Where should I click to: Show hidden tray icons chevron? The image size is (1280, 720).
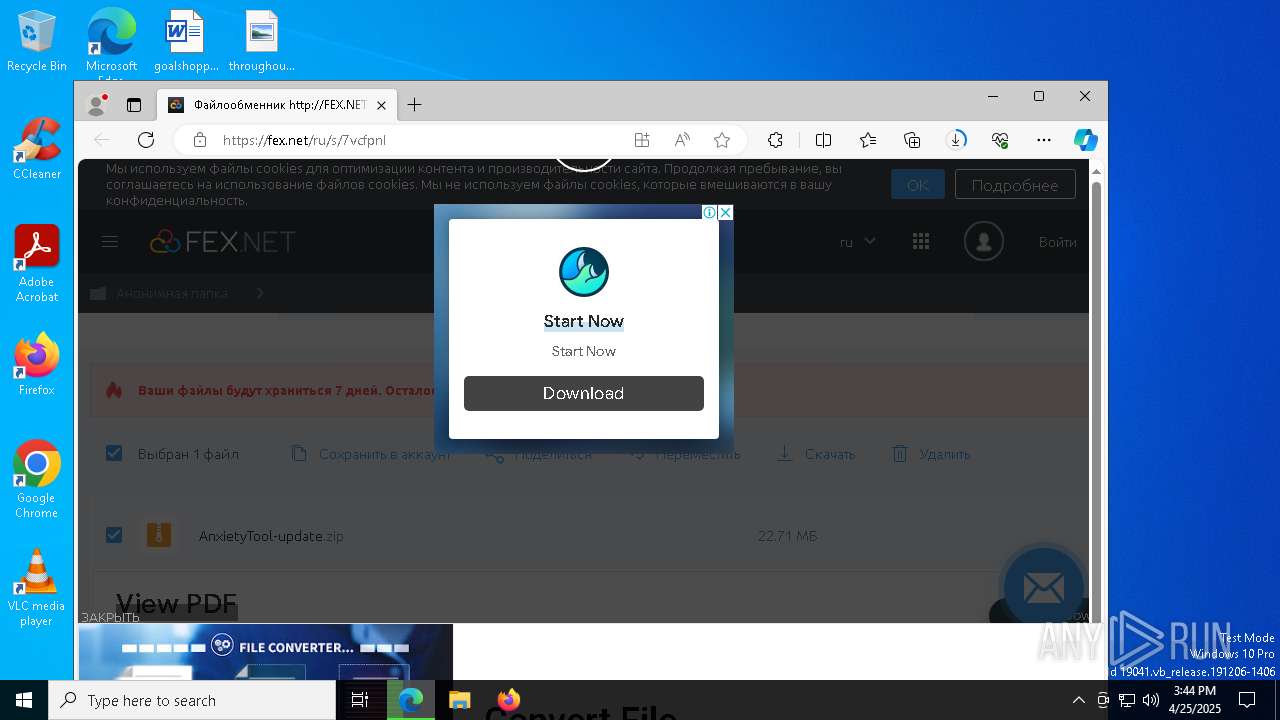pos(1078,700)
